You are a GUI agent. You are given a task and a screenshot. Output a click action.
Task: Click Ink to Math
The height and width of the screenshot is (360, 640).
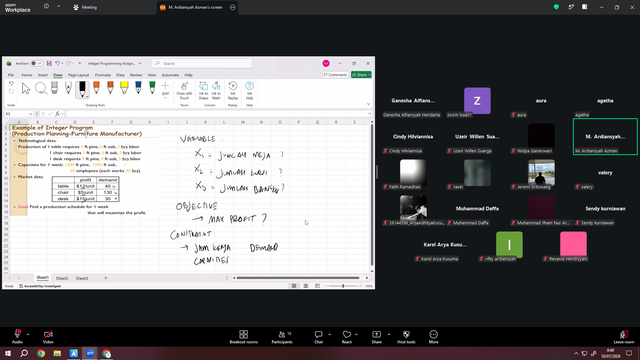tap(216, 91)
